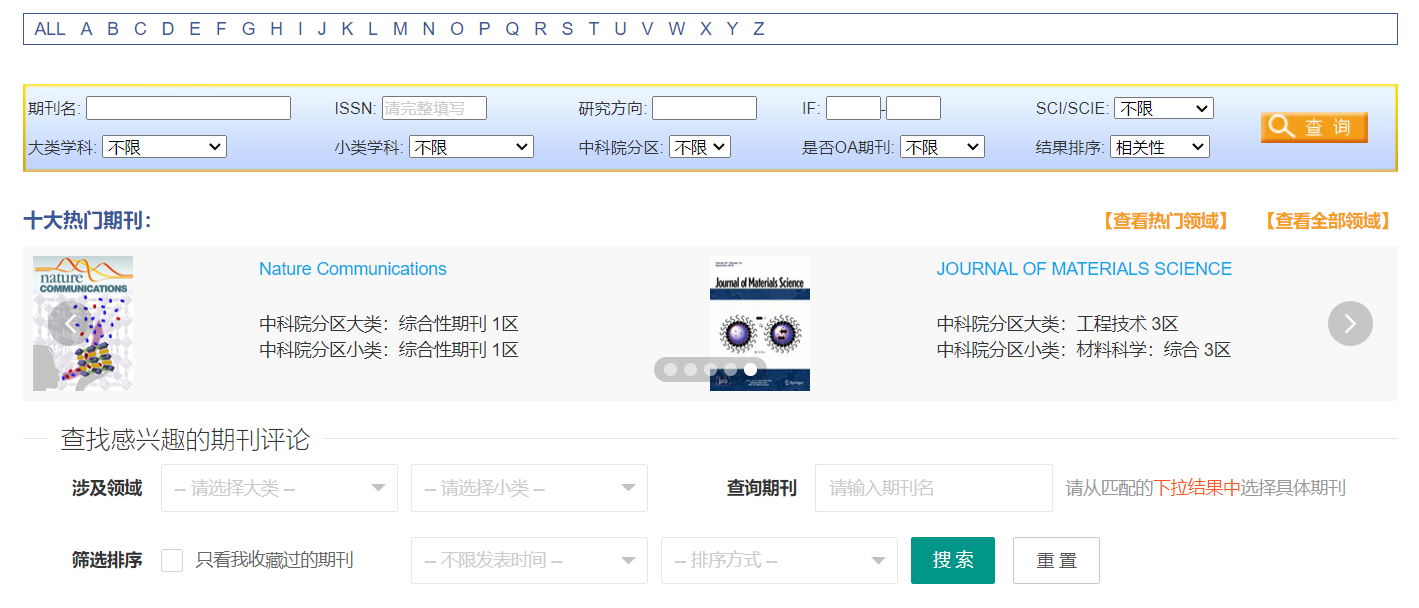
Task: Expand 排序方式 dropdown
Action: [779, 560]
